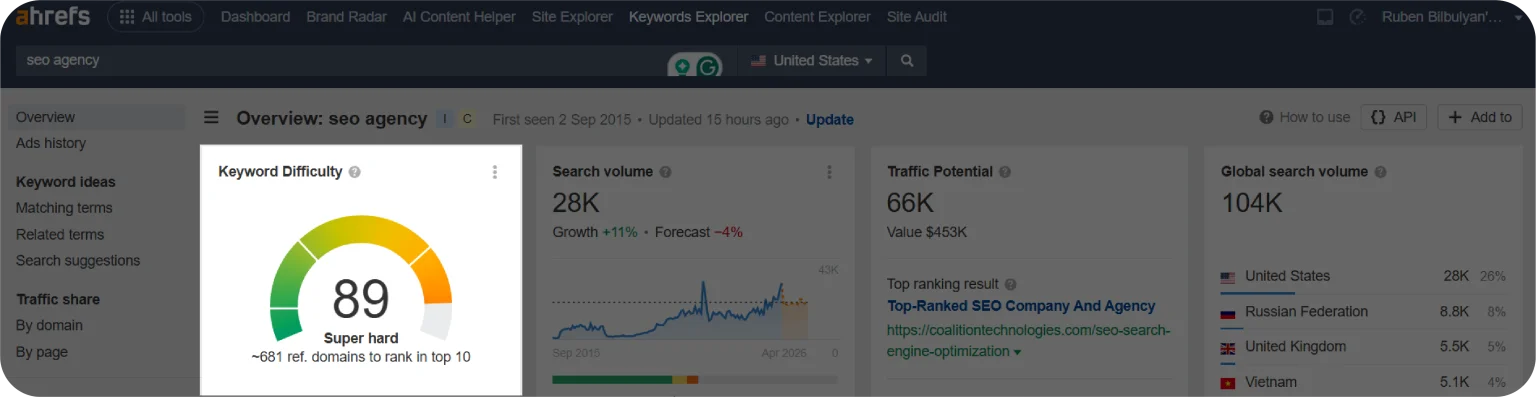Click the Update link

830,119
